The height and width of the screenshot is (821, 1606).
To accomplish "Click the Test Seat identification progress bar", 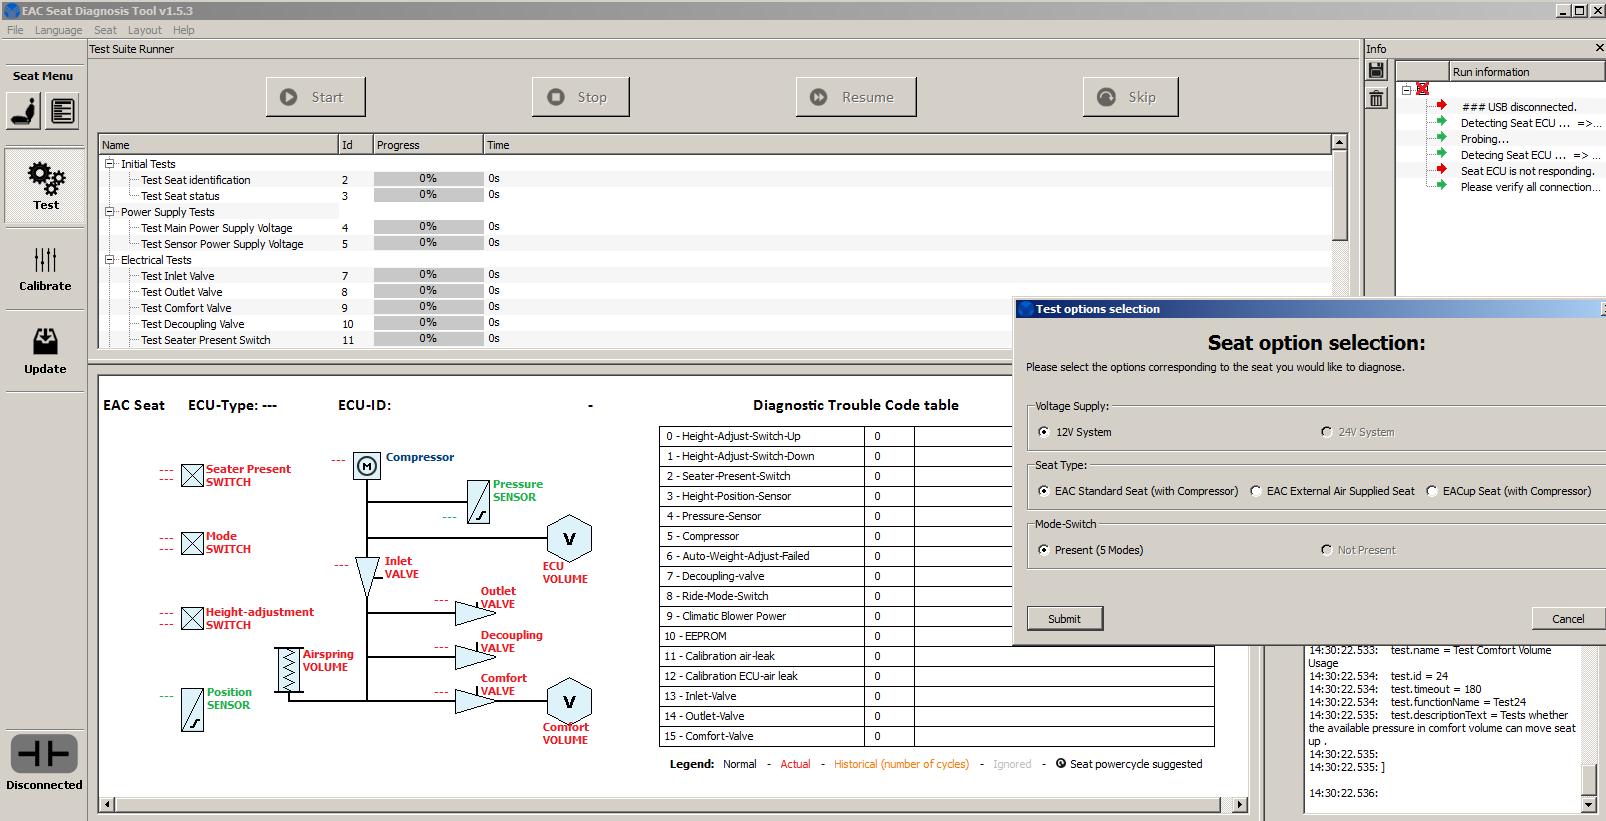I will point(428,179).
